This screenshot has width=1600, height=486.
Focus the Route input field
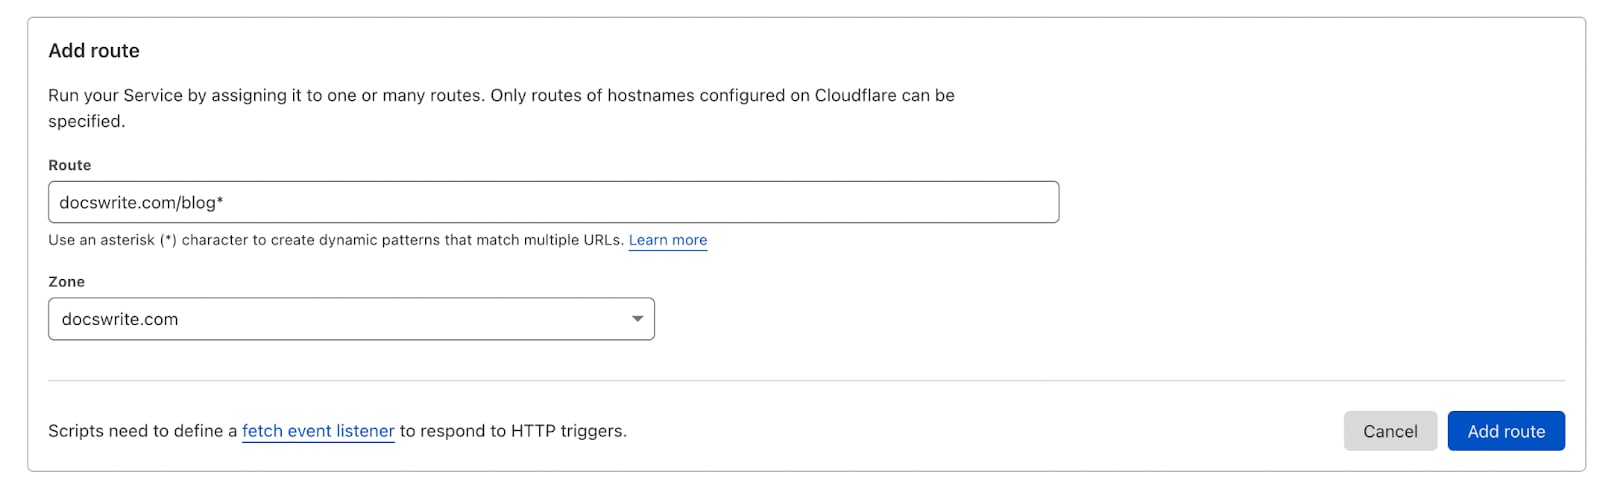pos(553,202)
